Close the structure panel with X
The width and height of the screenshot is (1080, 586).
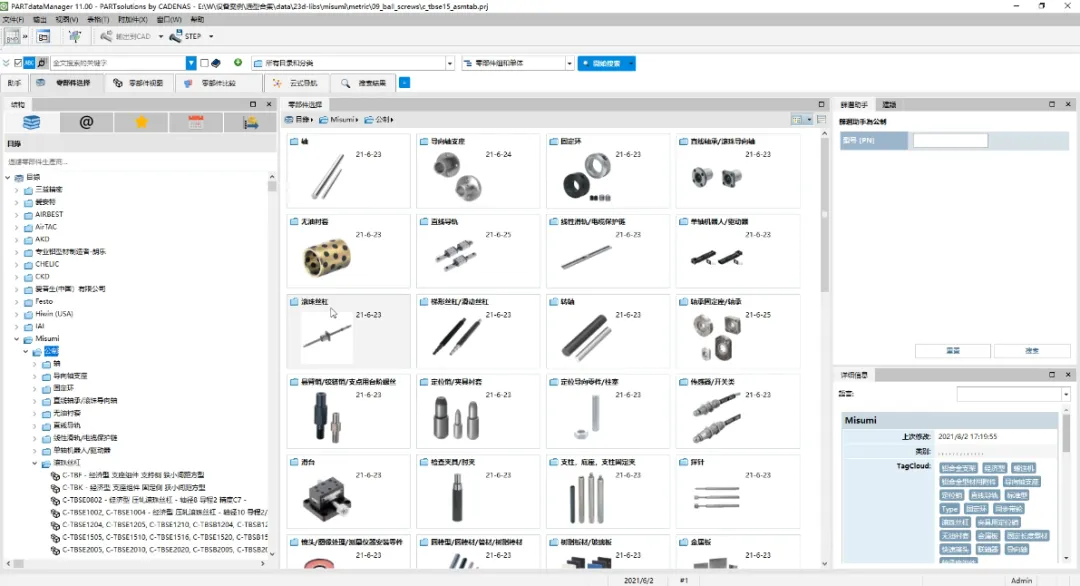269,105
